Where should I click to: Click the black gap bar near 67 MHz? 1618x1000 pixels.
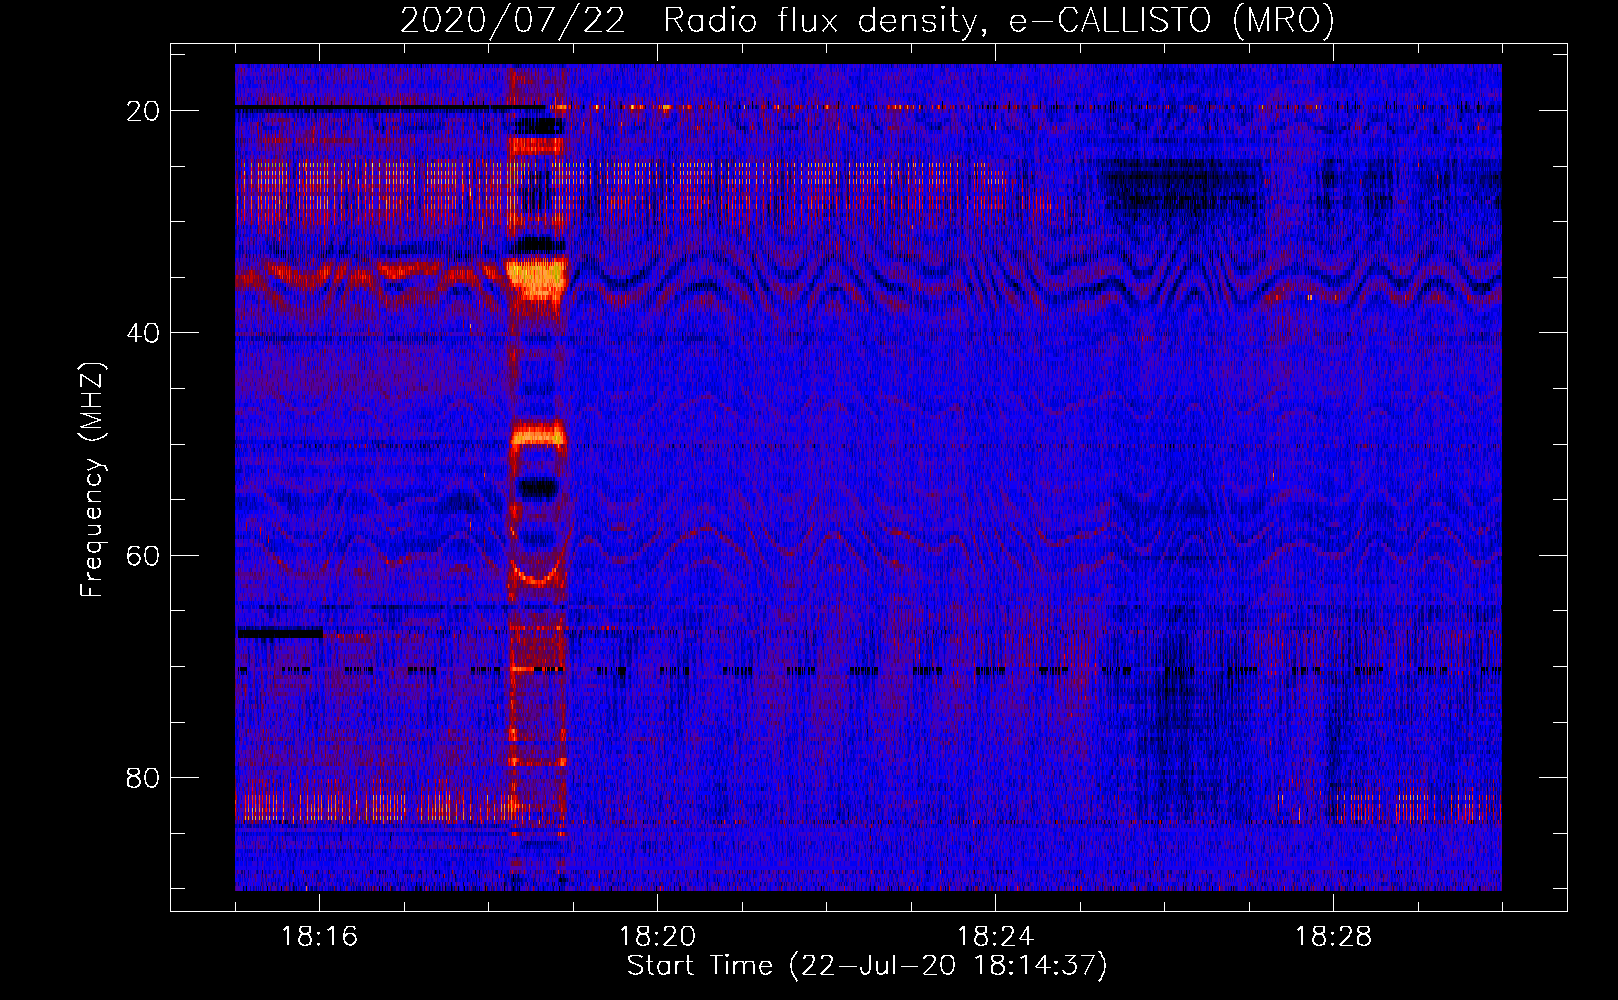279,632
